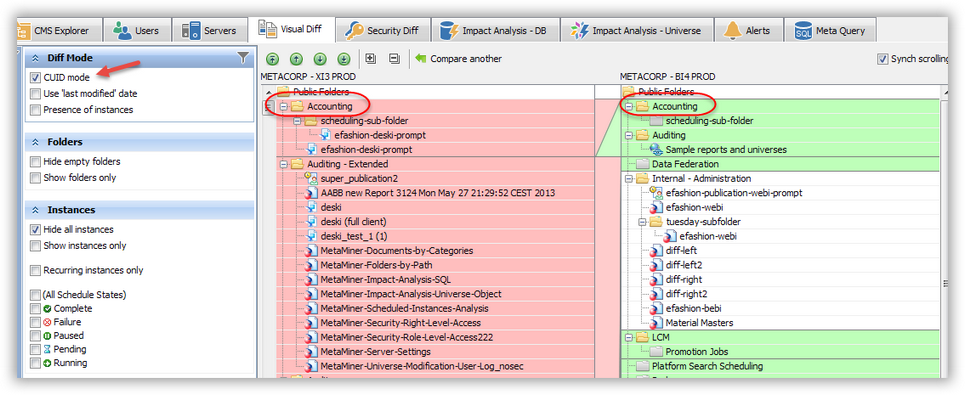Enable Recurring instances only checkbox
This screenshot has height=395, width=965.
tap(35, 270)
